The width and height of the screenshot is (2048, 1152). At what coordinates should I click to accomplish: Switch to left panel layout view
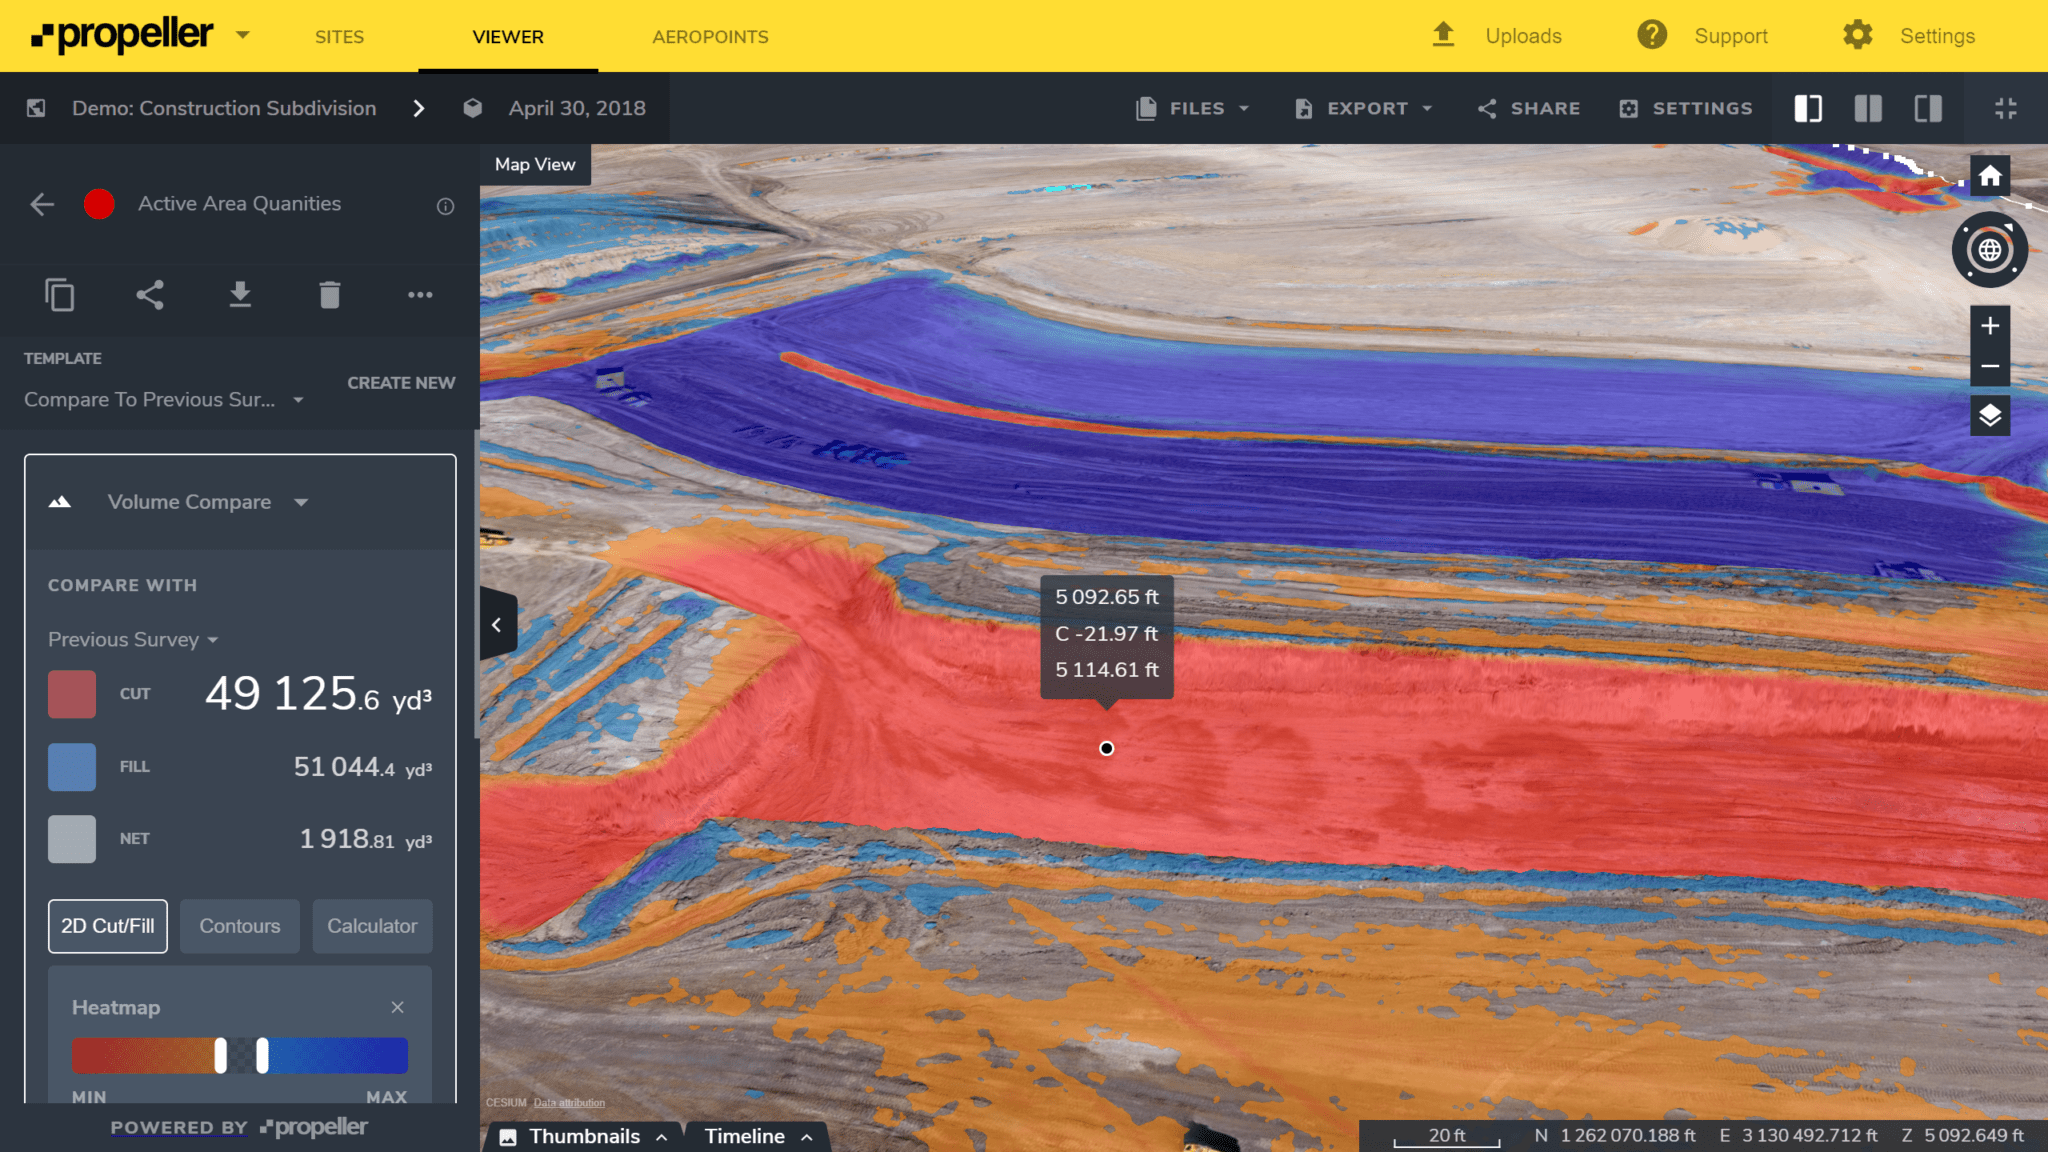tap(1808, 108)
